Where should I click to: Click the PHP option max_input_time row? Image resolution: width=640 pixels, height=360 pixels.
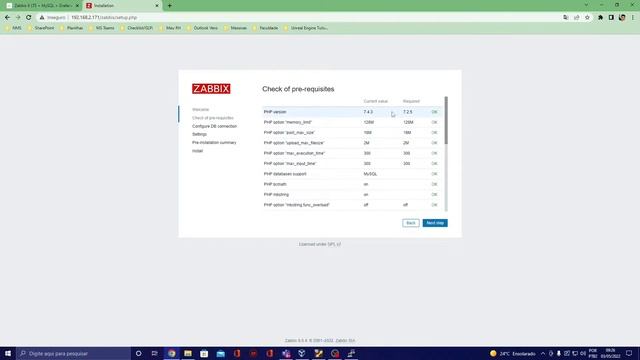(x=352, y=164)
